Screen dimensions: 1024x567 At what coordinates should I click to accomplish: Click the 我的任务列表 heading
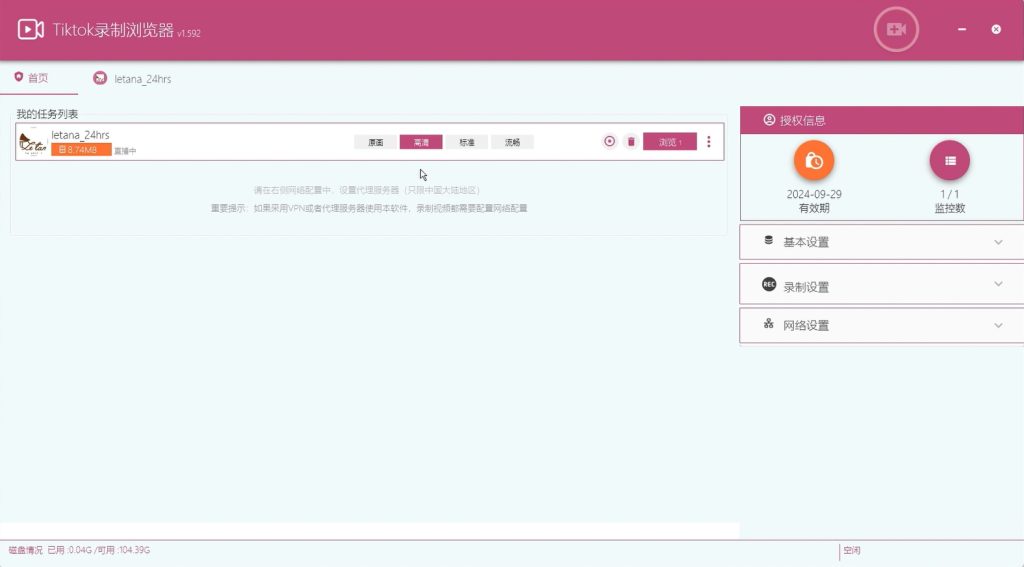[47, 114]
